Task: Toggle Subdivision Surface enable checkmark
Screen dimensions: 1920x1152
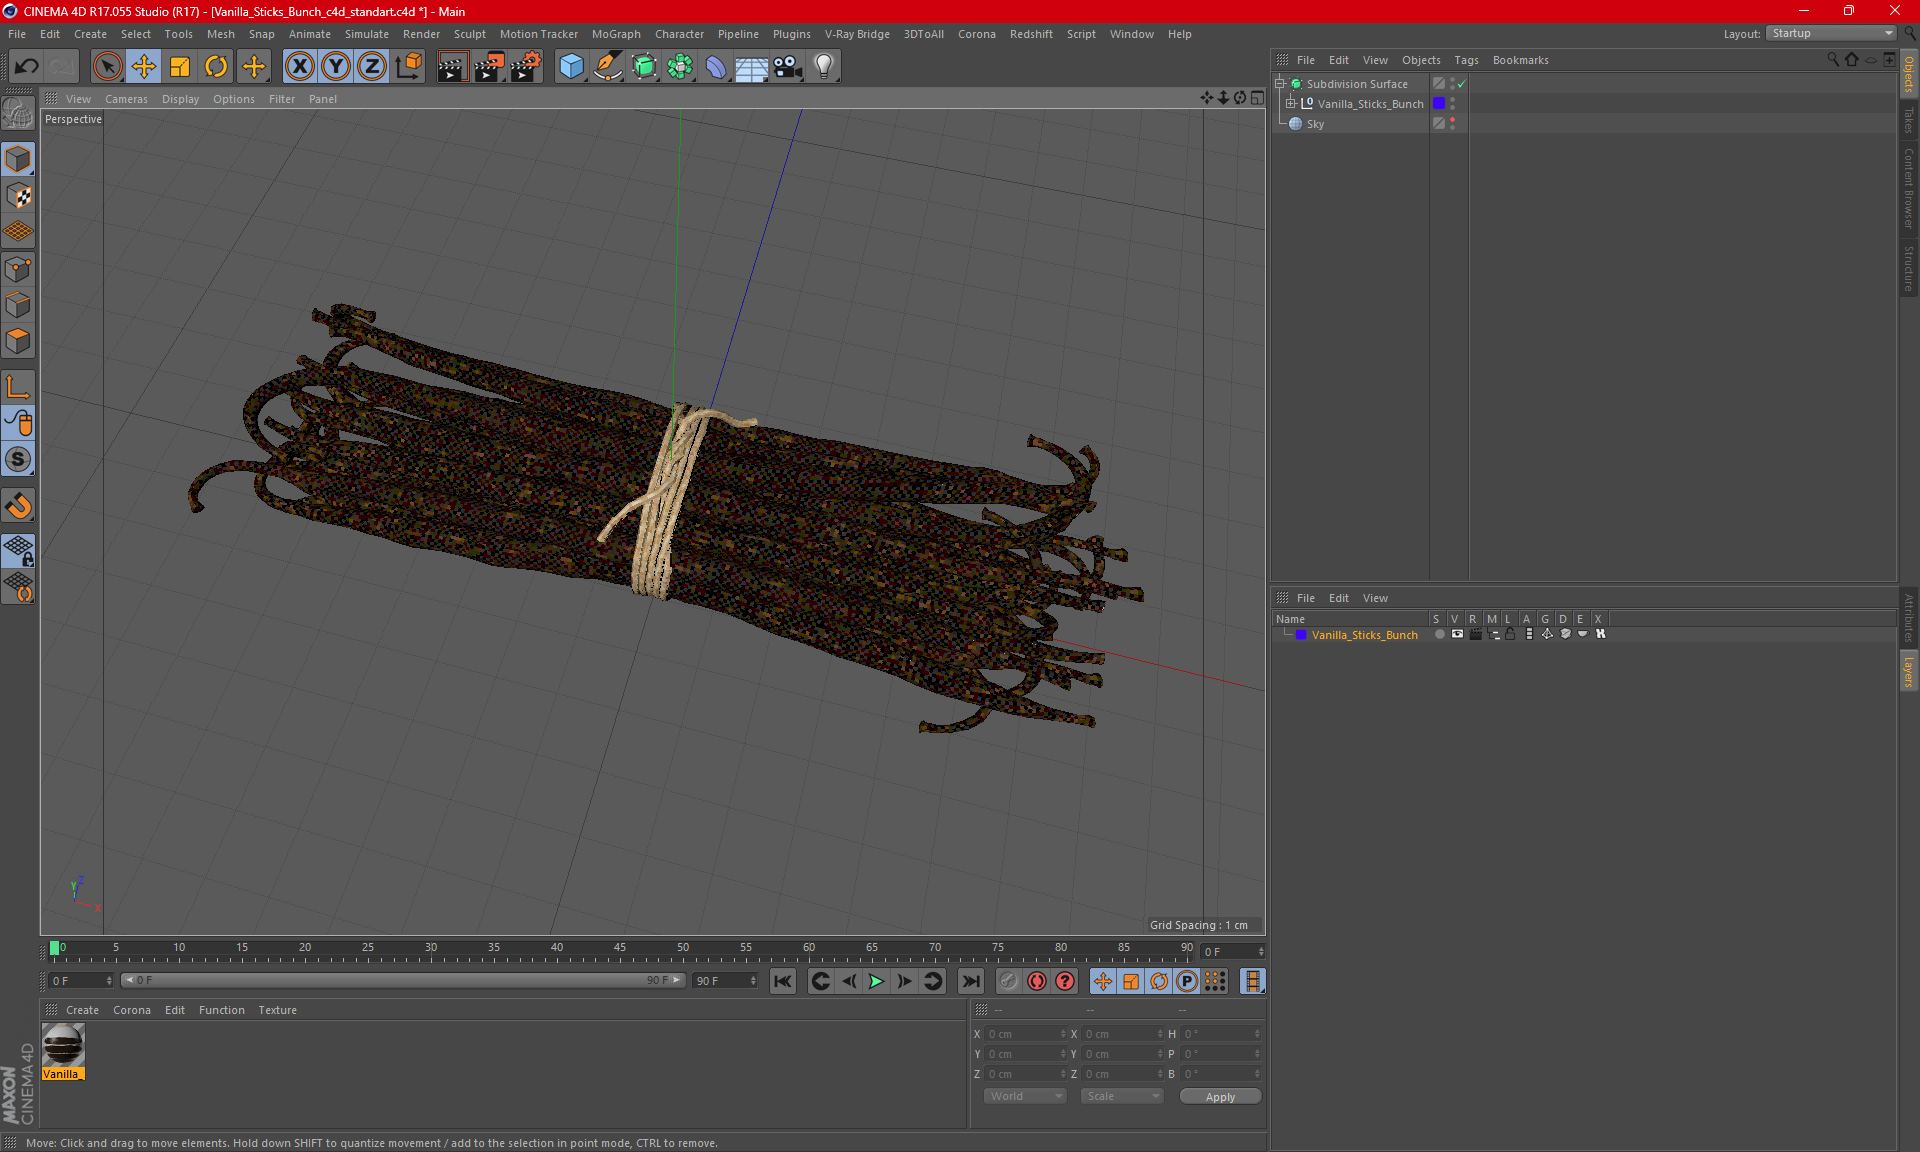Action: pyautogui.click(x=1461, y=84)
